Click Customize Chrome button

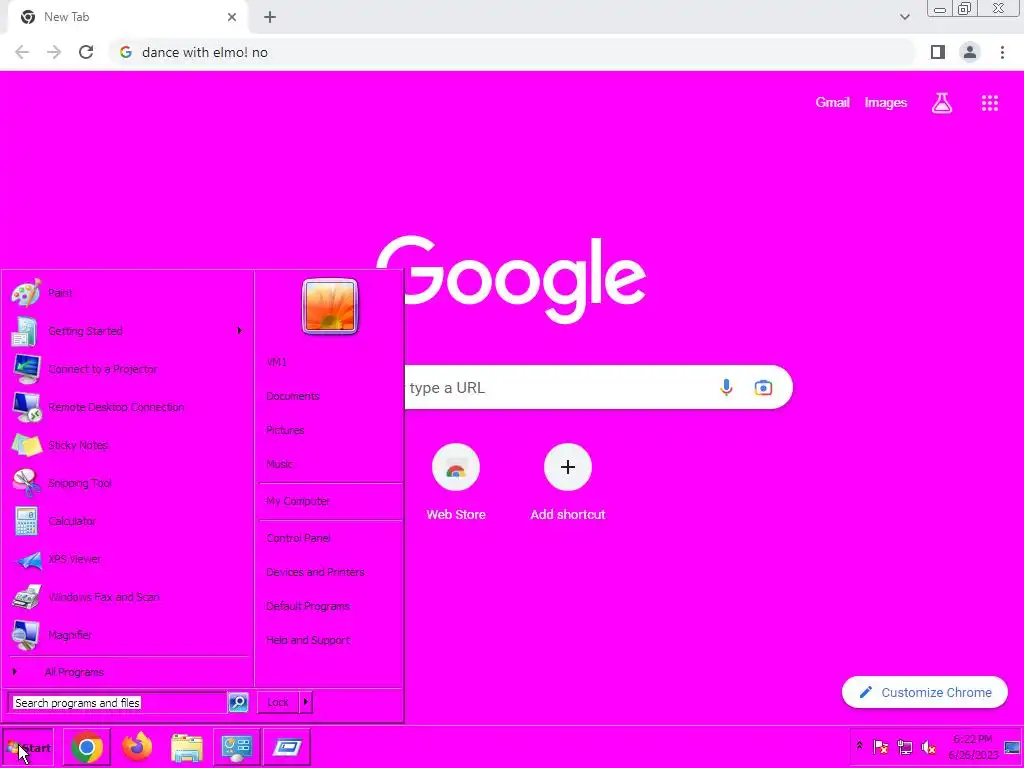click(x=925, y=692)
